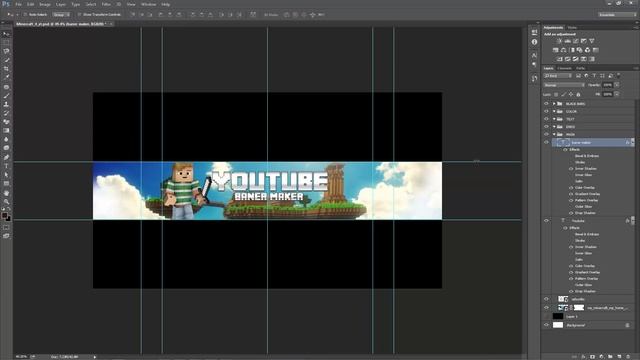640x360 pixels.
Task: Delete layer trash icon
Action: pyautogui.click(x=628, y=357)
